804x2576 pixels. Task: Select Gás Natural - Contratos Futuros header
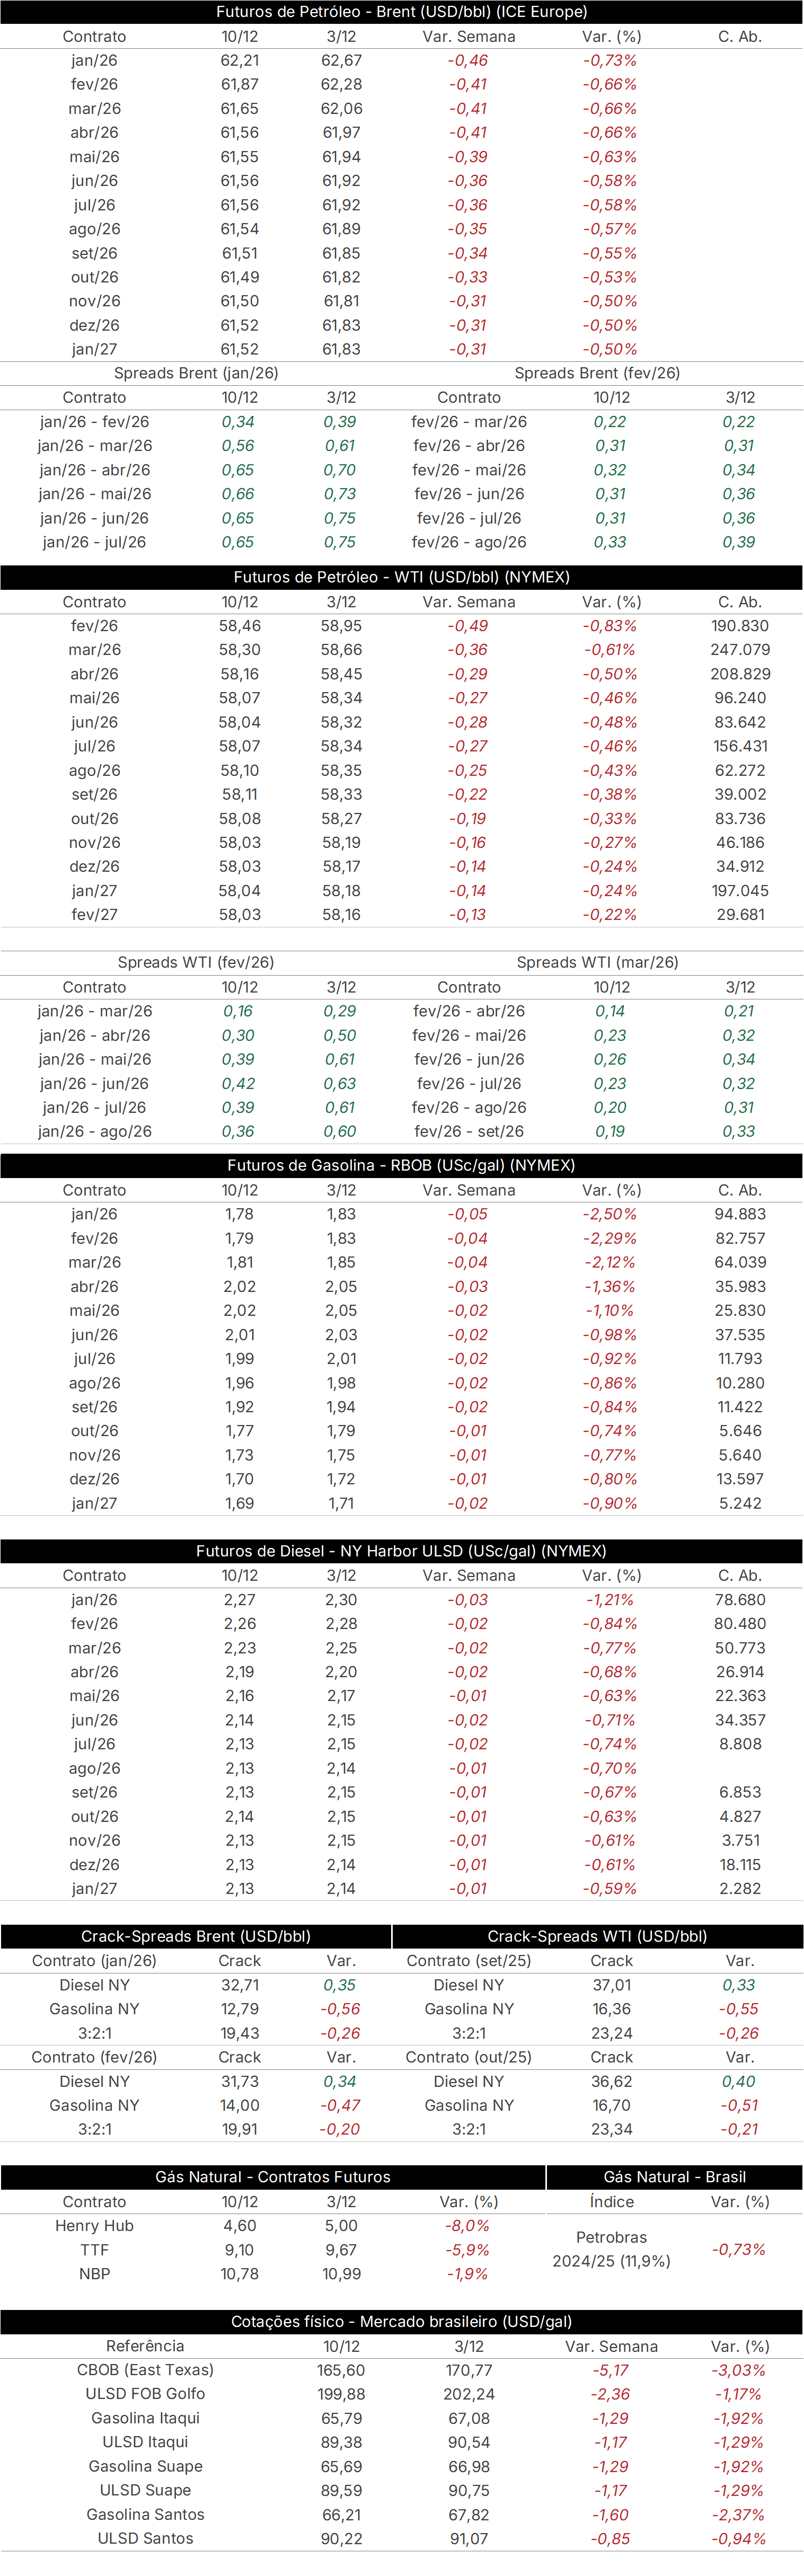(273, 2177)
